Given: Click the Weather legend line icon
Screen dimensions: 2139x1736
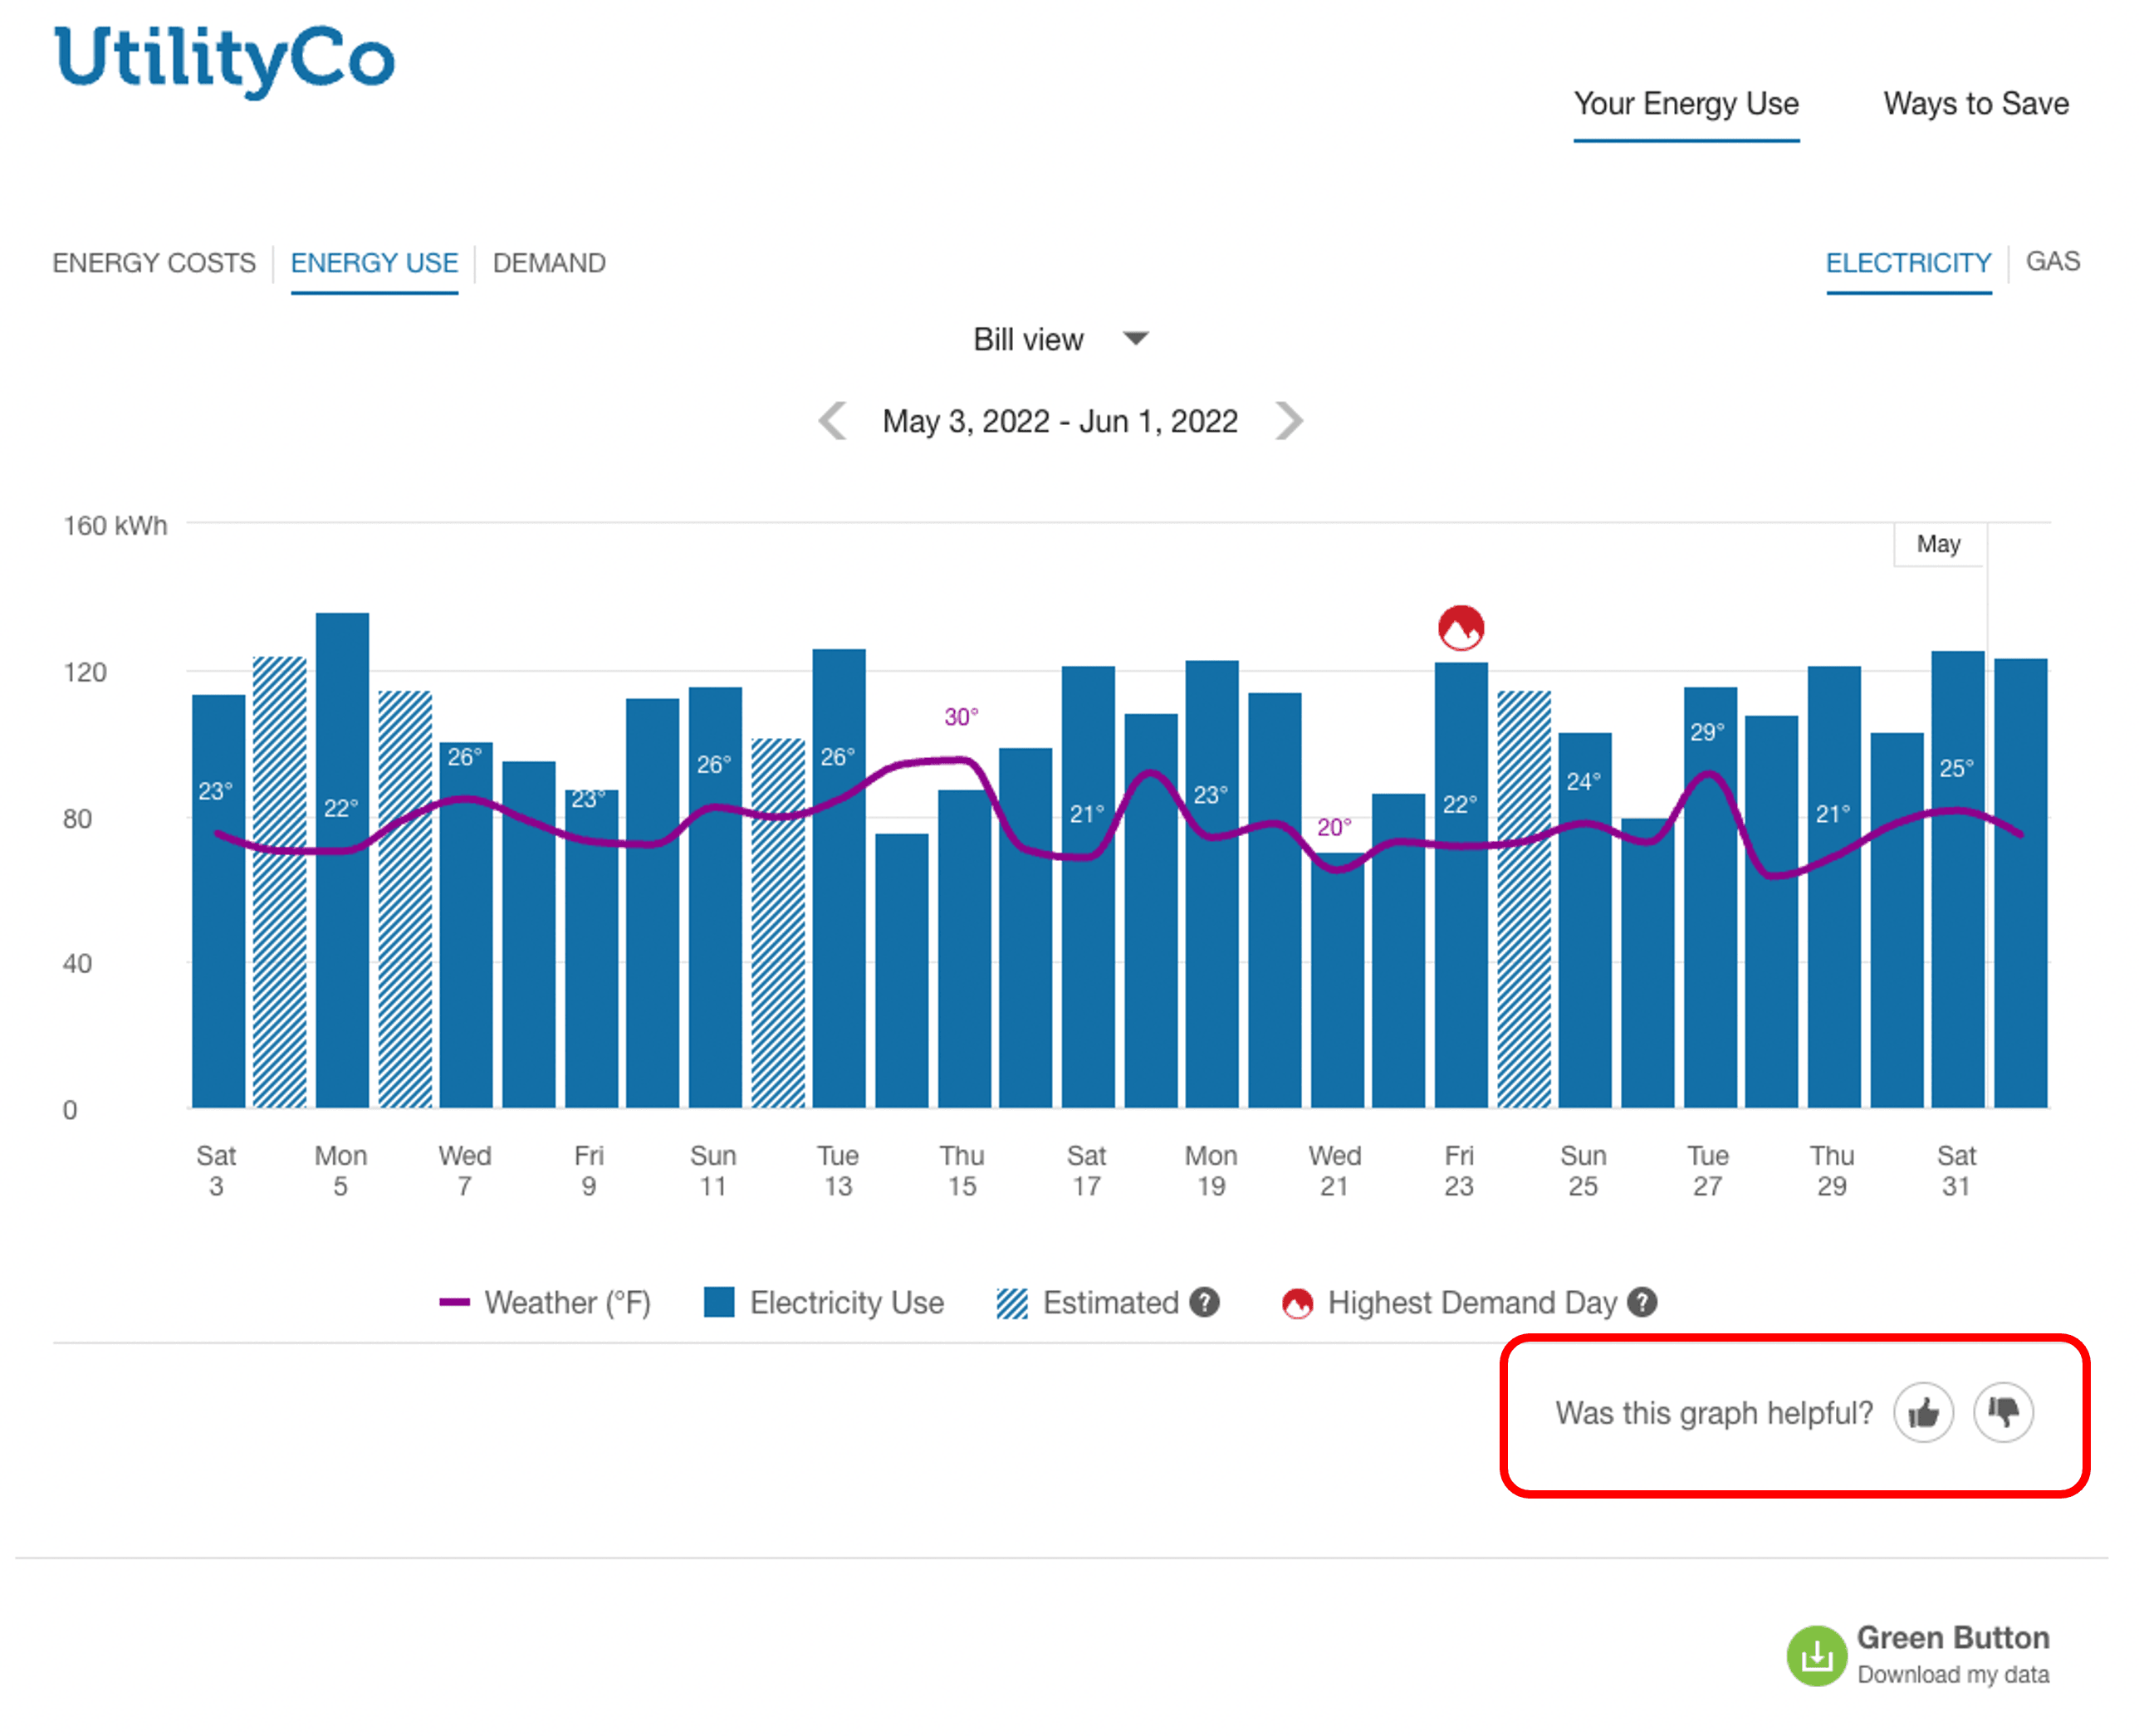Looking at the screenshot, I should pos(456,1303).
